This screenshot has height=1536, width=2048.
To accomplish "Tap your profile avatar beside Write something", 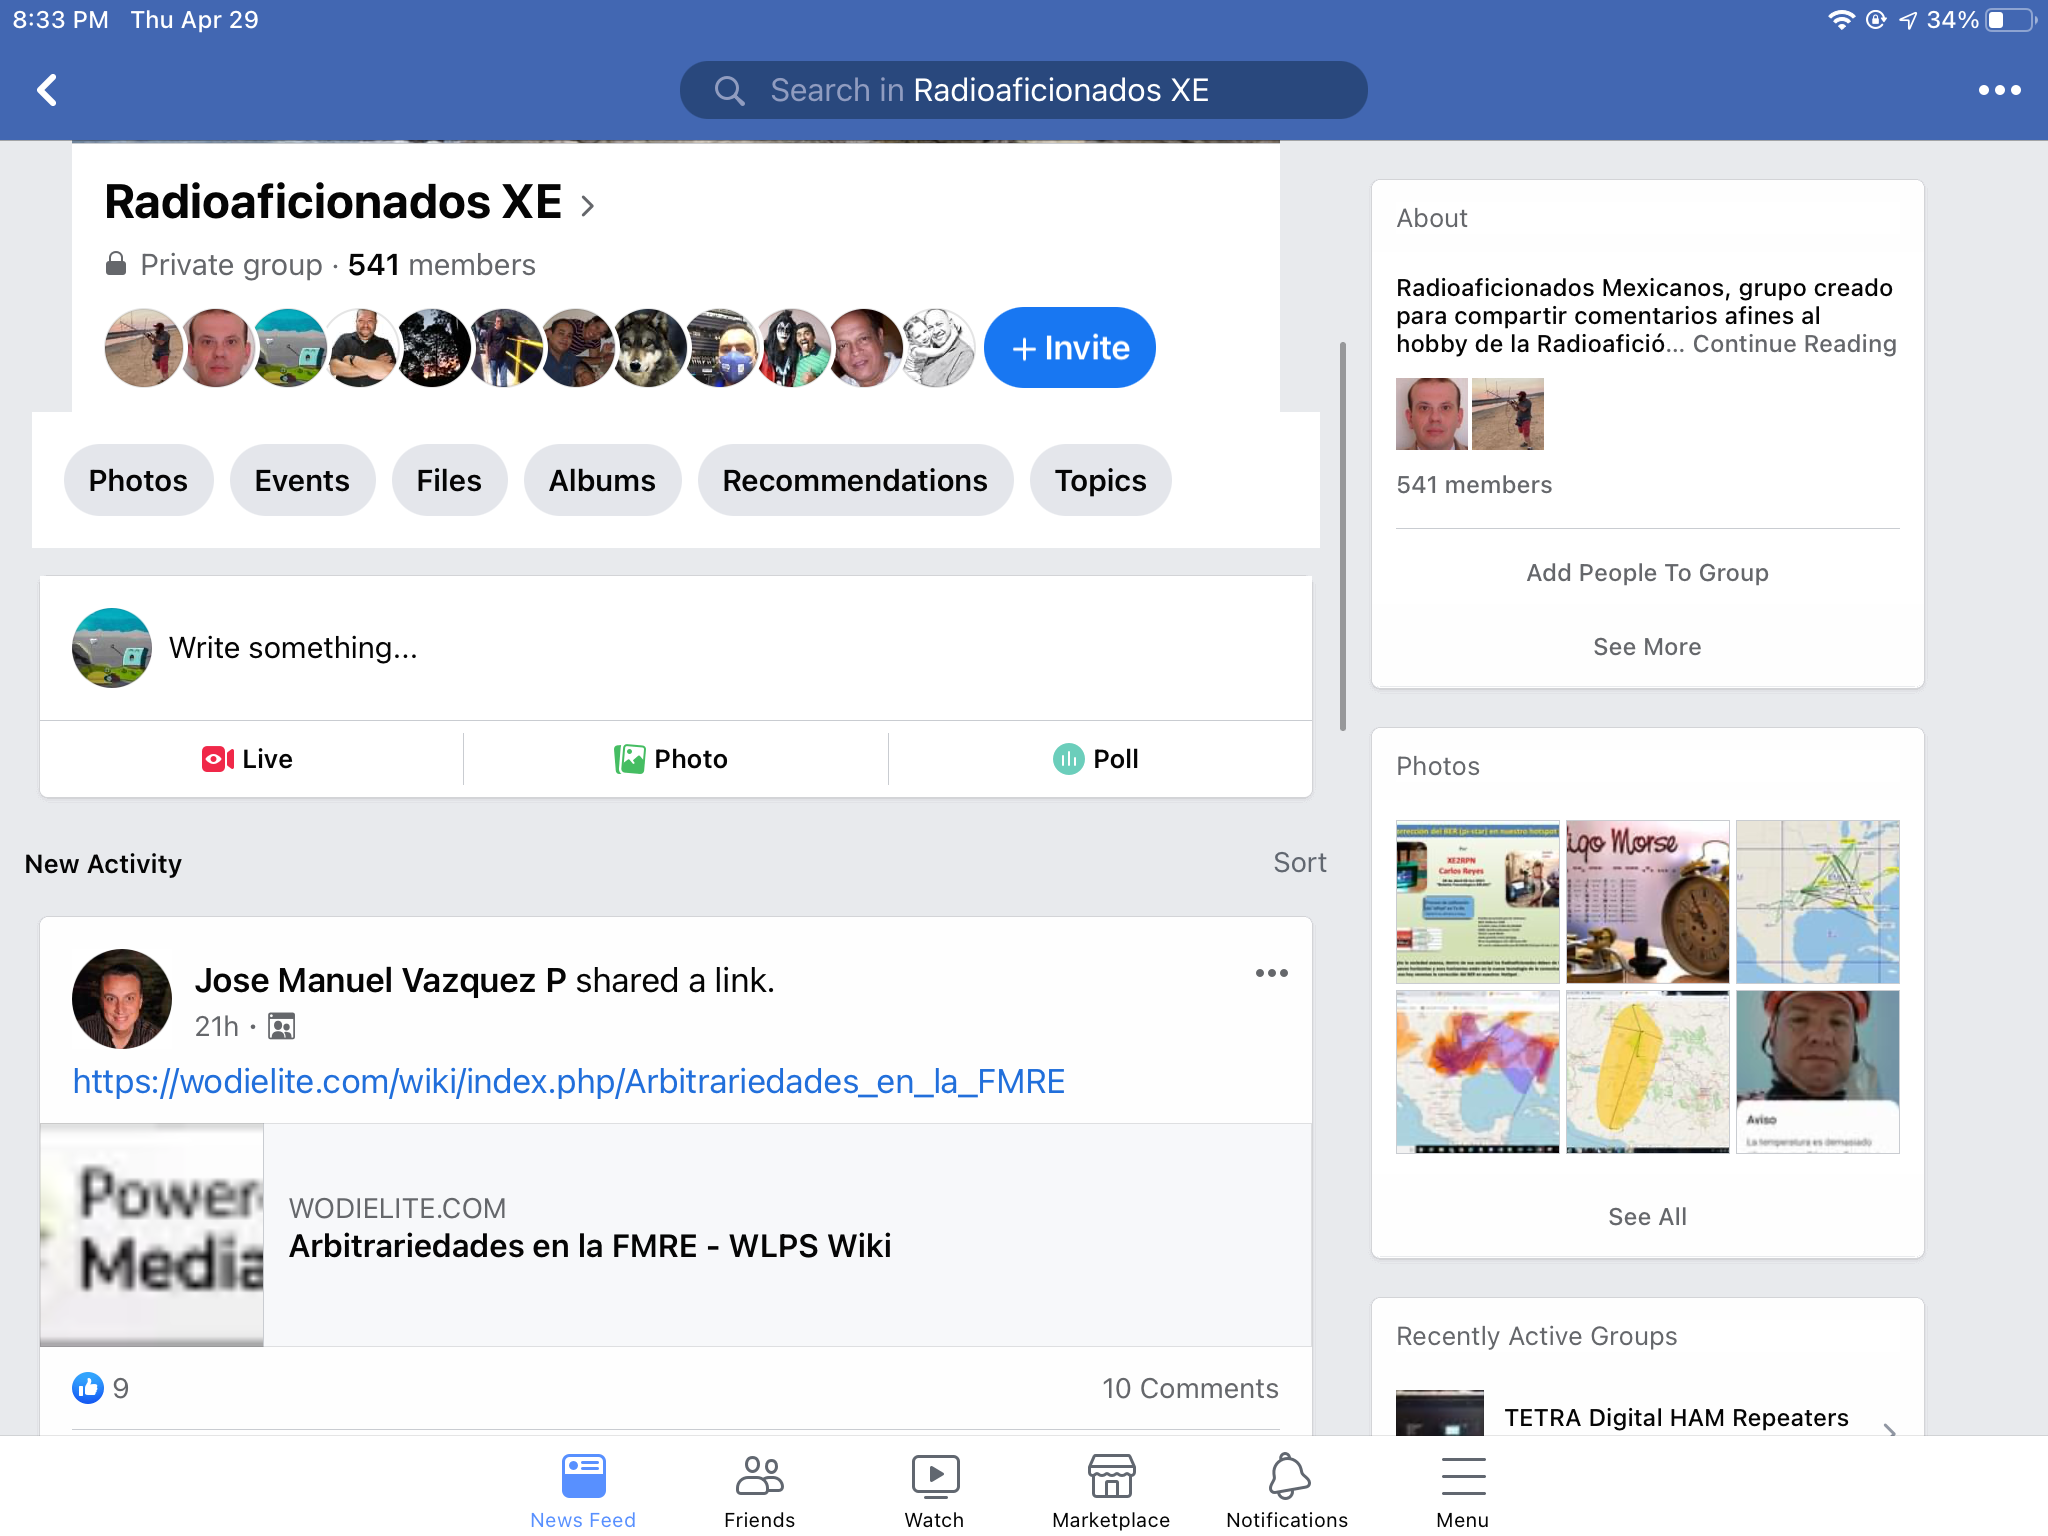I will (112, 648).
